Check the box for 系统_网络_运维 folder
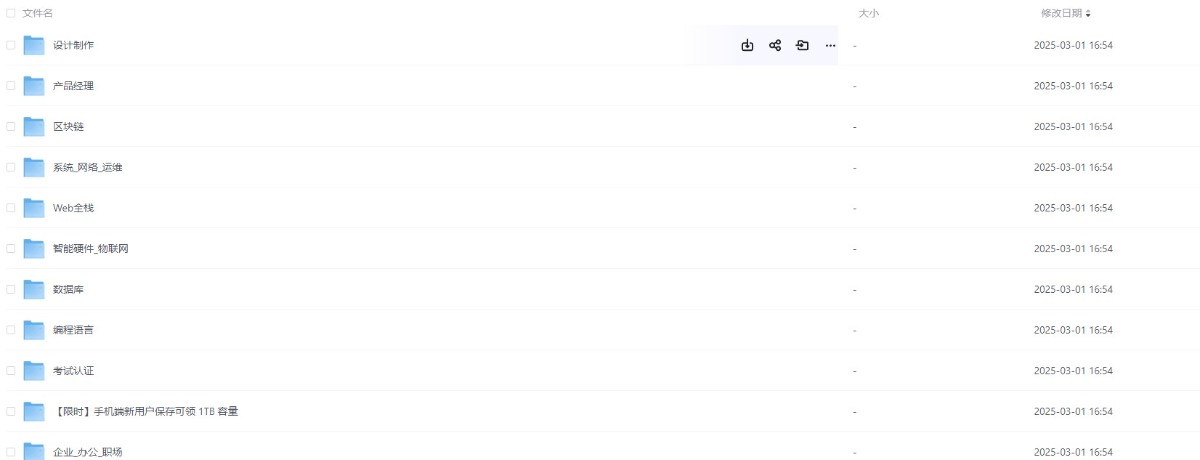Screen dimensions: 1200x460 coord(11,167)
